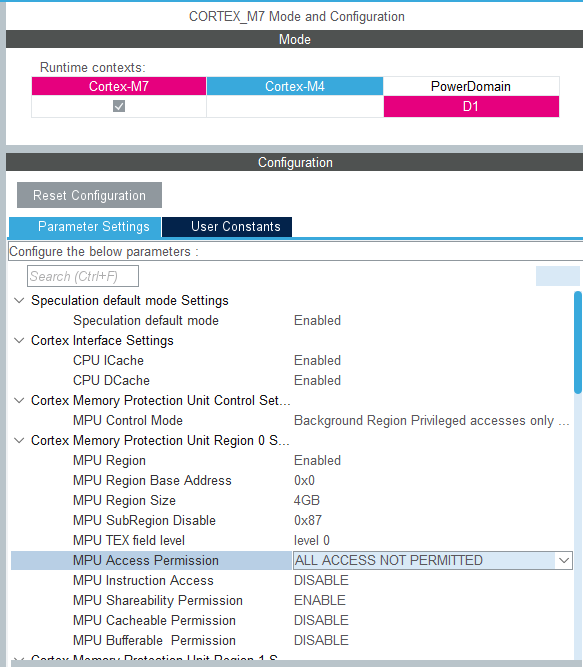Screen dimensions: 583x667
Task: Click the D1 PowerDomain cell
Action: pyautogui.click(x=471, y=106)
